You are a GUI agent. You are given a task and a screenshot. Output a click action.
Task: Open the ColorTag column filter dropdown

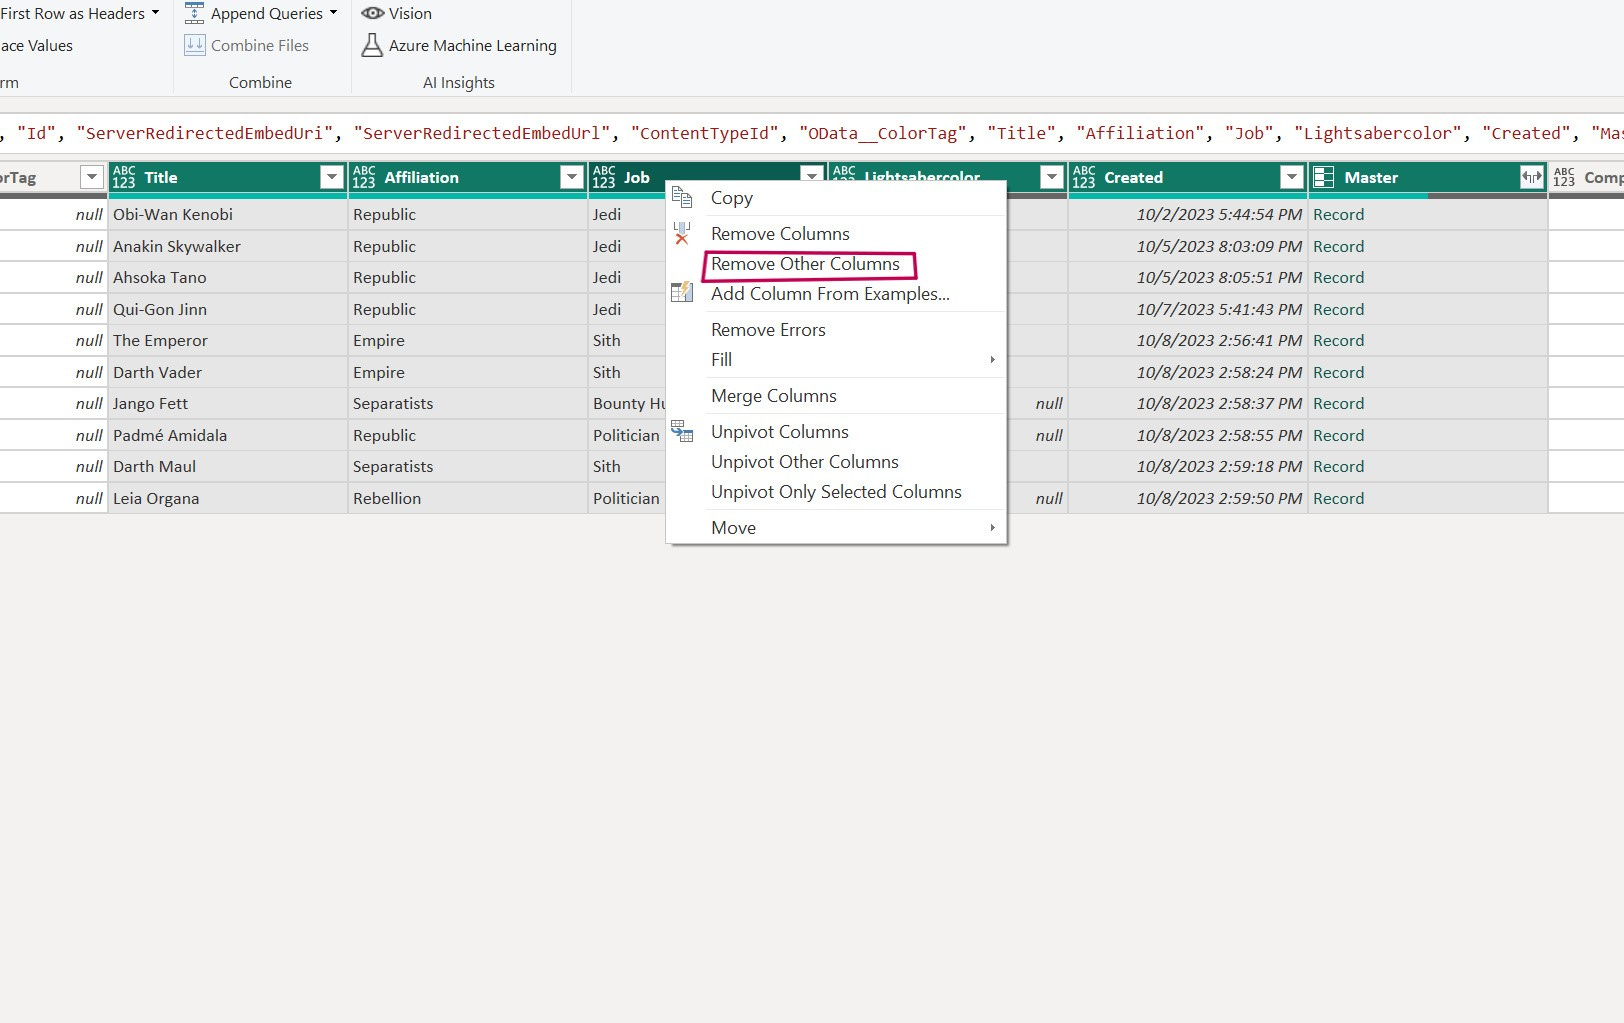click(92, 177)
